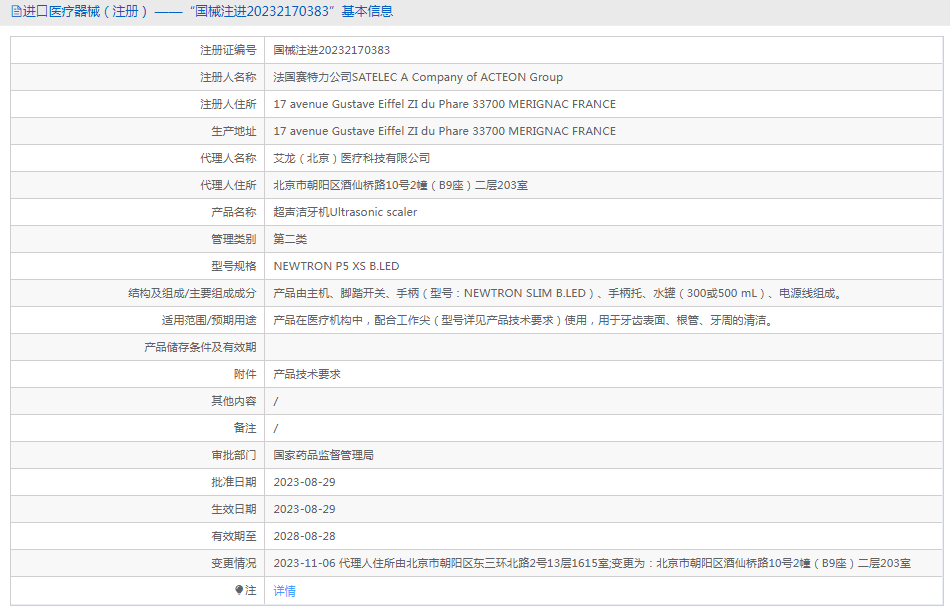Select the slash value in 其他内容 row
950x615 pixels.
point(276,401)
